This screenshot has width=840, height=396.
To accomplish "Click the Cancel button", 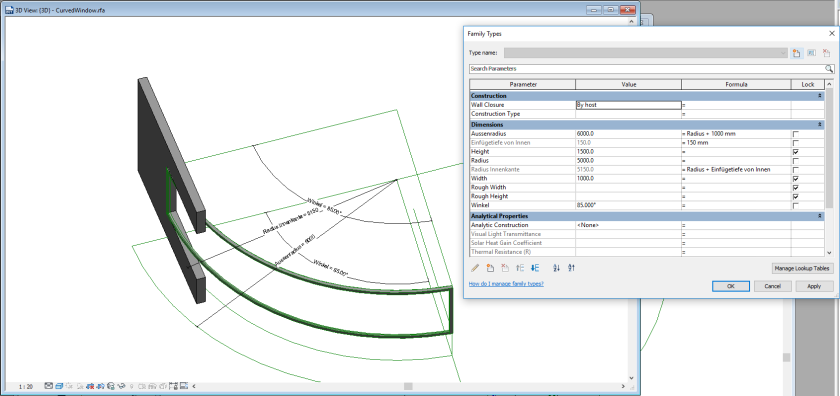I will 772,286.
